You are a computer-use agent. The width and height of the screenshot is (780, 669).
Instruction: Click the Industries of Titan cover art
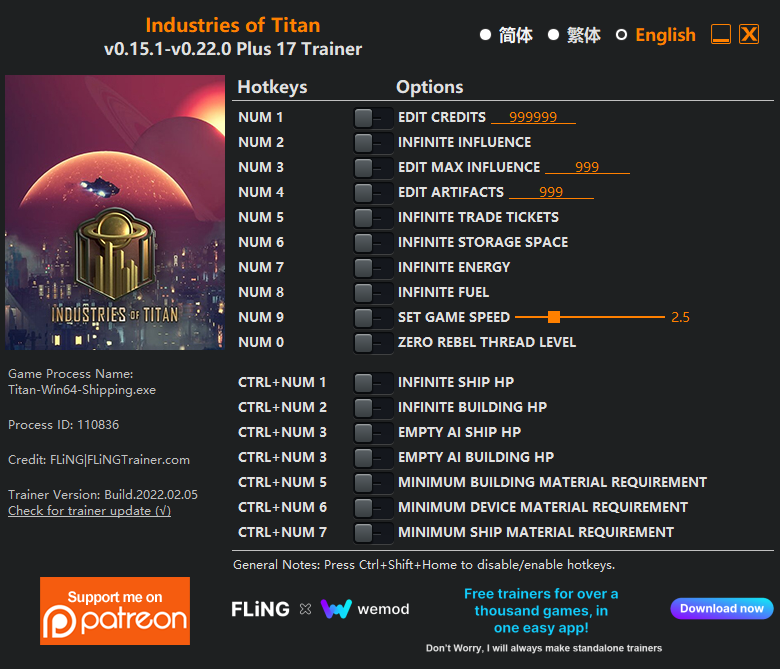(115, 212)
